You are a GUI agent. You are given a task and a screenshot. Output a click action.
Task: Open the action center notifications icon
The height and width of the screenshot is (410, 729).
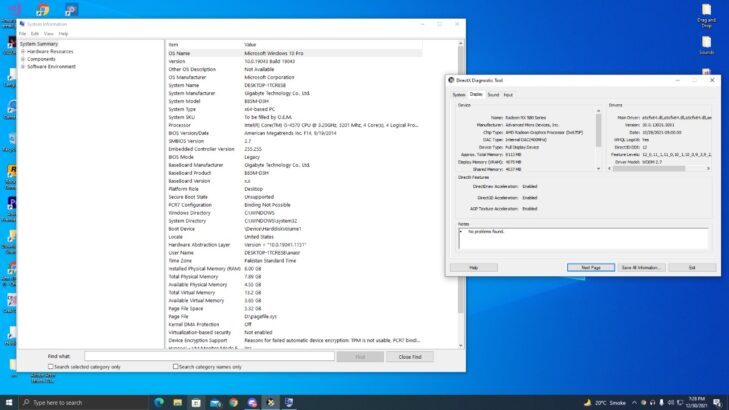click(x=717, y=403)
